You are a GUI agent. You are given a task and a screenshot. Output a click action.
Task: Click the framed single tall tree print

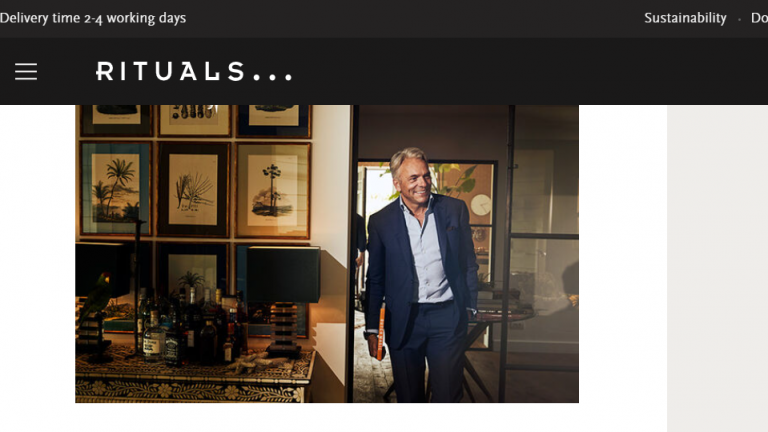click(272, 190)
